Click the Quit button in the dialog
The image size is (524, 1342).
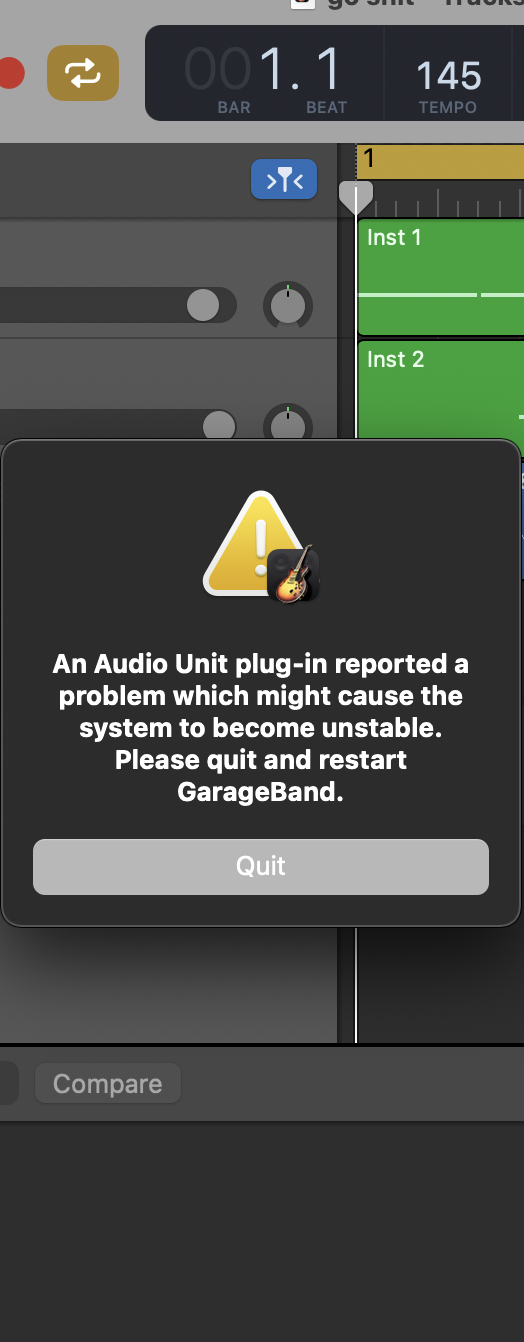[x=261, y=866]
